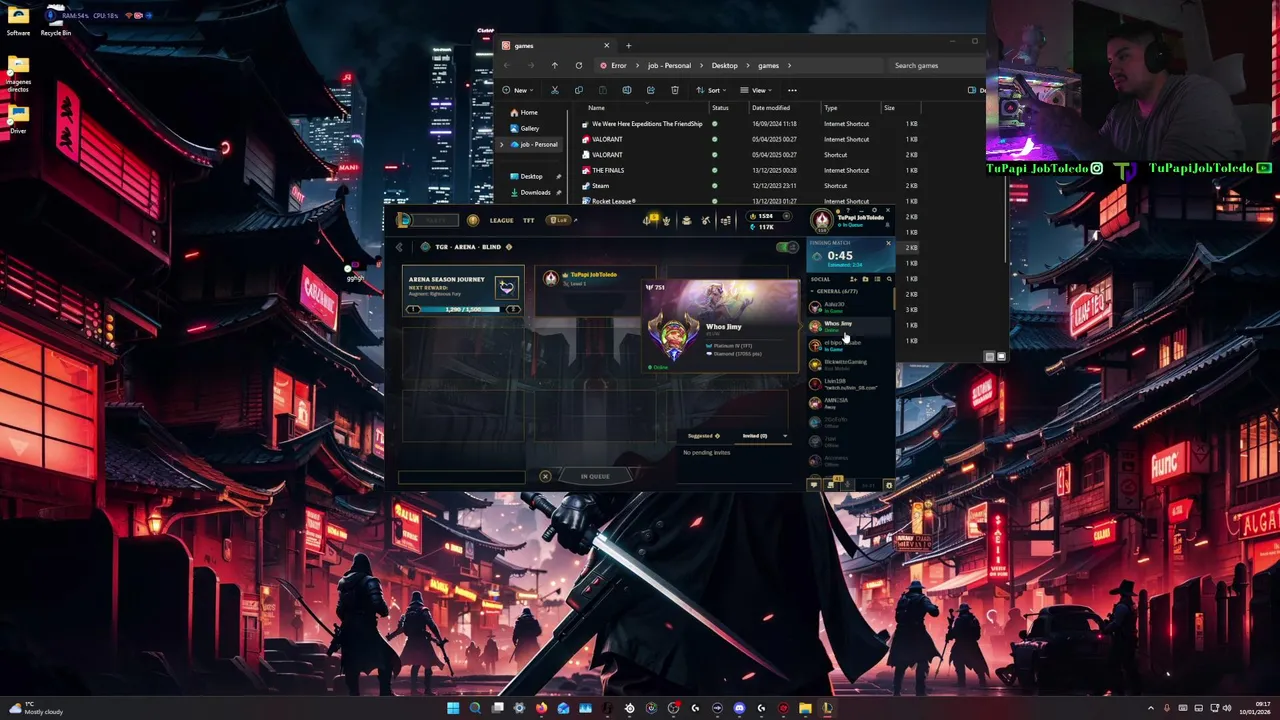The image size is (1280, 720).
Task: Cancel queue with the X button beside IN QUEUE
Action: tap(545, 476)
